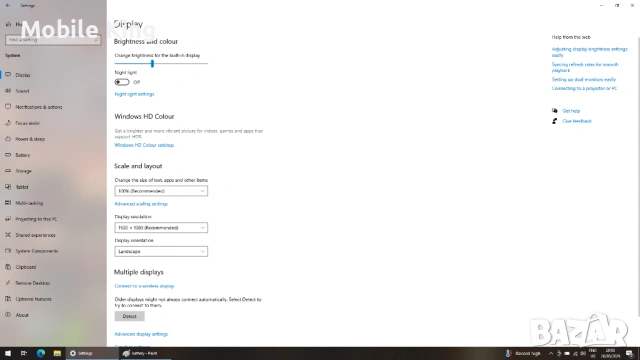Show hidden system tray icons
Image resolution: width=640 pixels, height=360 pixels.
point(551,353)
